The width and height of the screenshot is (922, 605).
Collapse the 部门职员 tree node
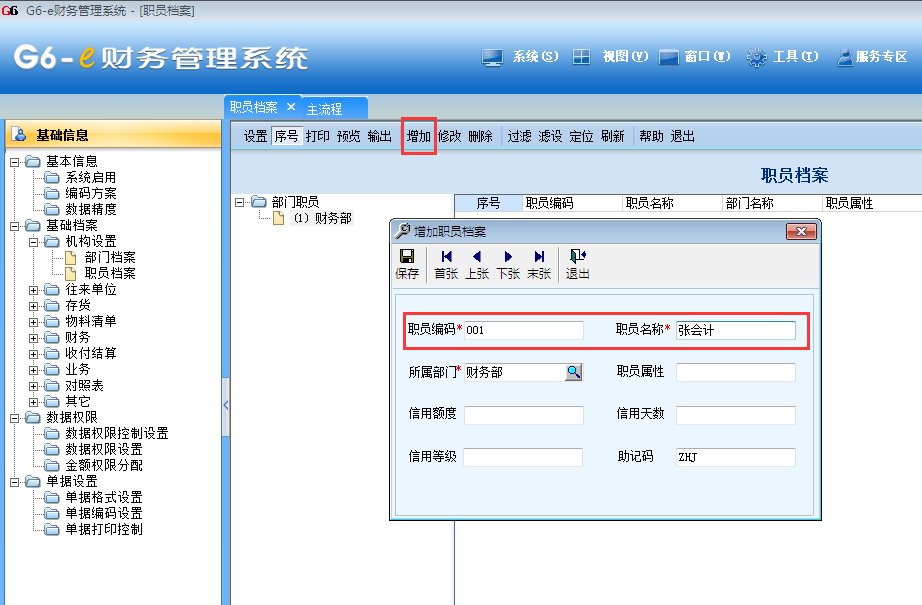click(x=240, y=202)
